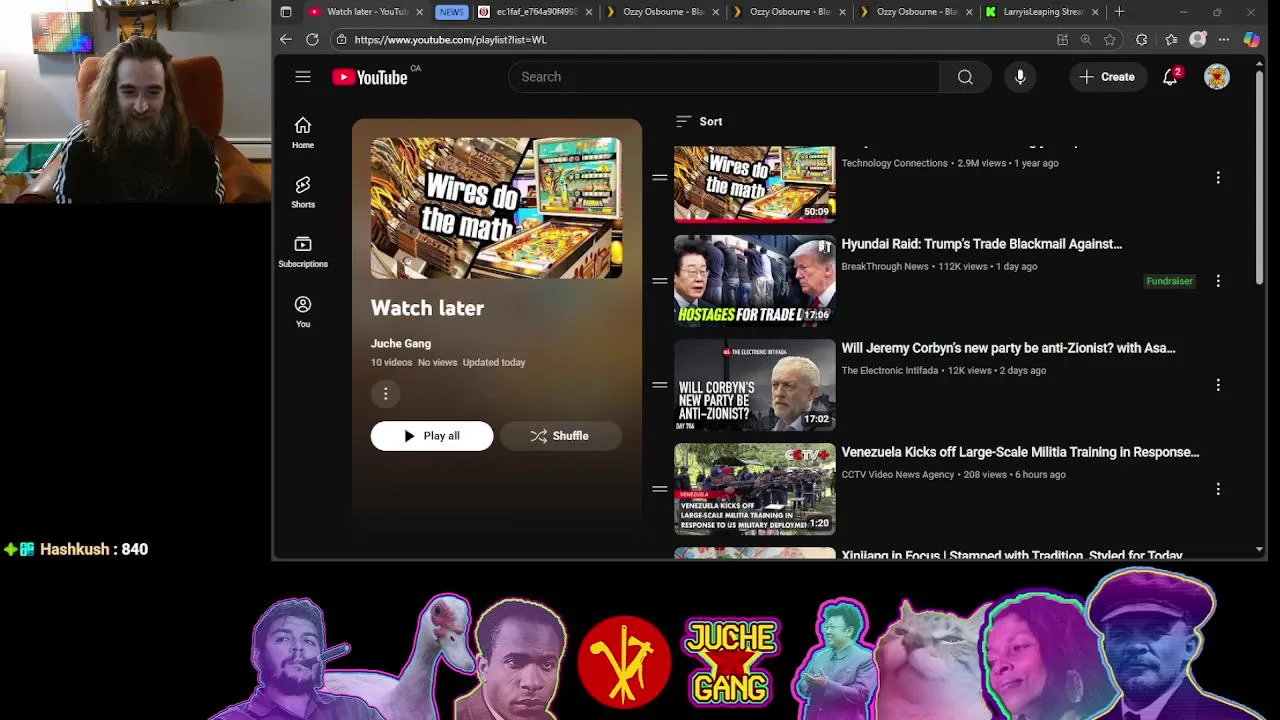Reload the page with the refresh icon
The height and width of the screenshot is (720, 1280).
312,40
